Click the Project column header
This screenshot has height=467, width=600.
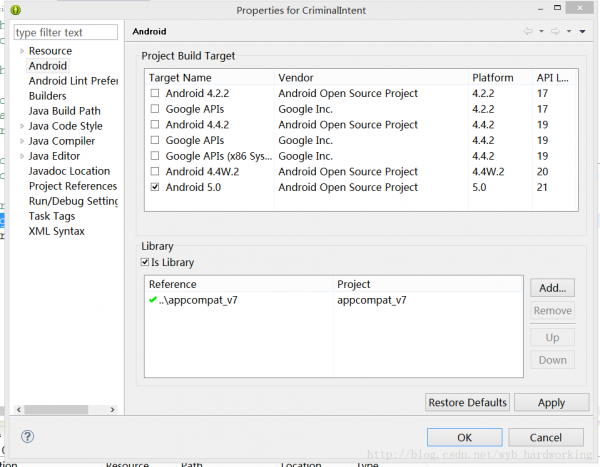[x=428, y=284]
